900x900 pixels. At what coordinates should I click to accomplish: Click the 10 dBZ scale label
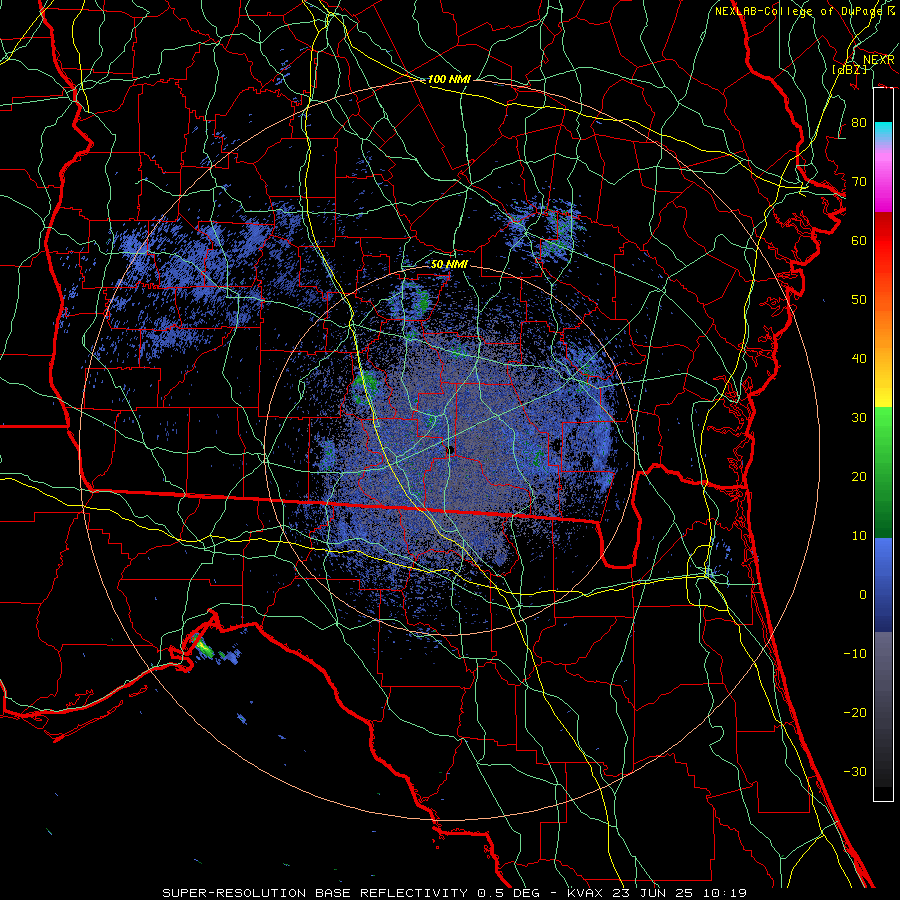coord(859,536)
